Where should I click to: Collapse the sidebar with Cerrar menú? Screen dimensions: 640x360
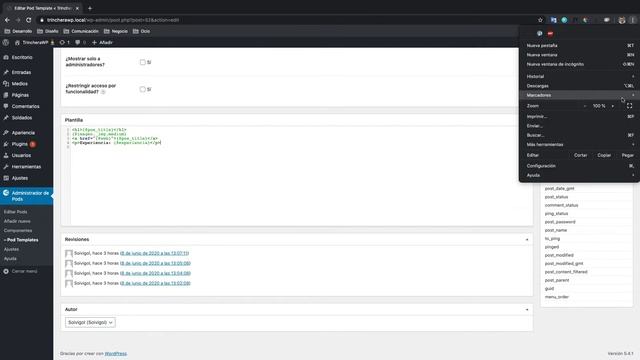click(x=24, y=271)
